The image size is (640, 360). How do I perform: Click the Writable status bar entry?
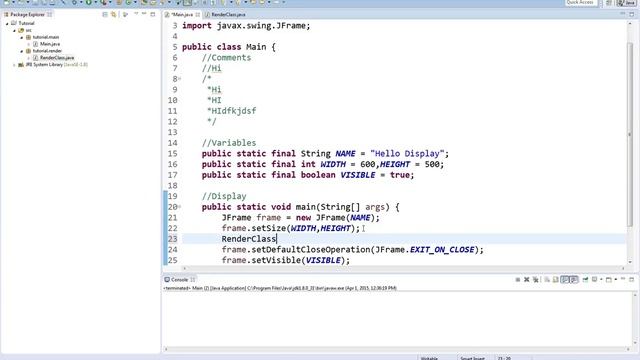click(x=429, y=358)
